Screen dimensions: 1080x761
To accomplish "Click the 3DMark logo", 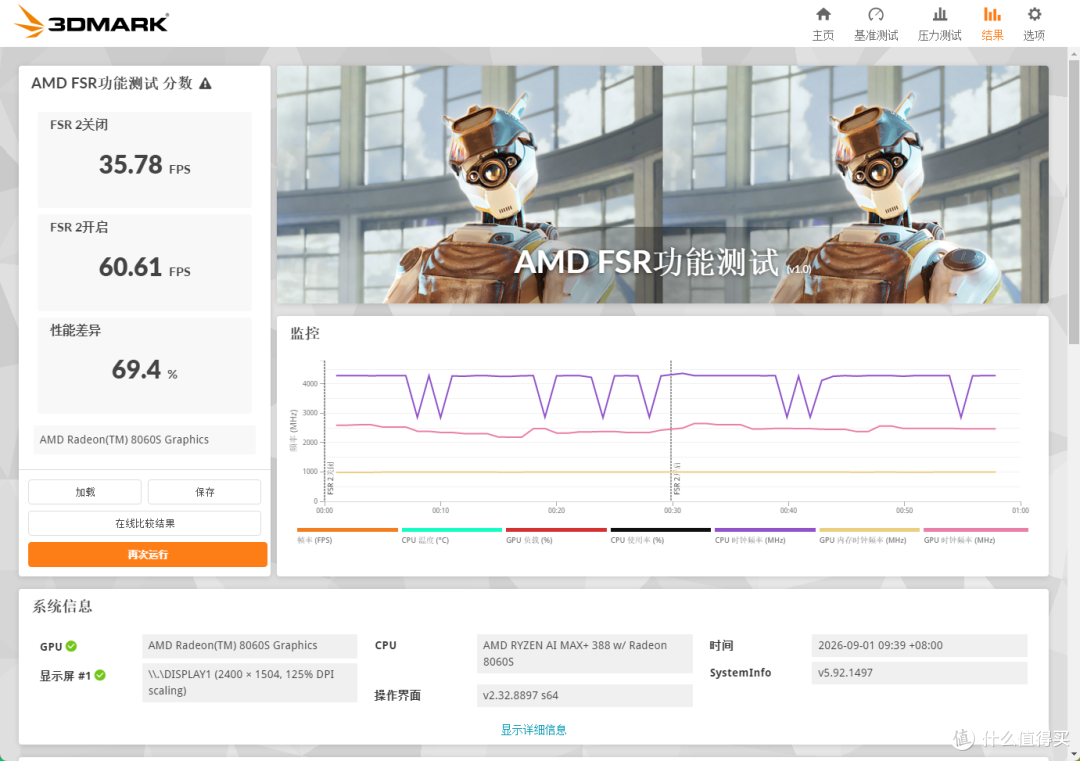I will pos(92,21).
